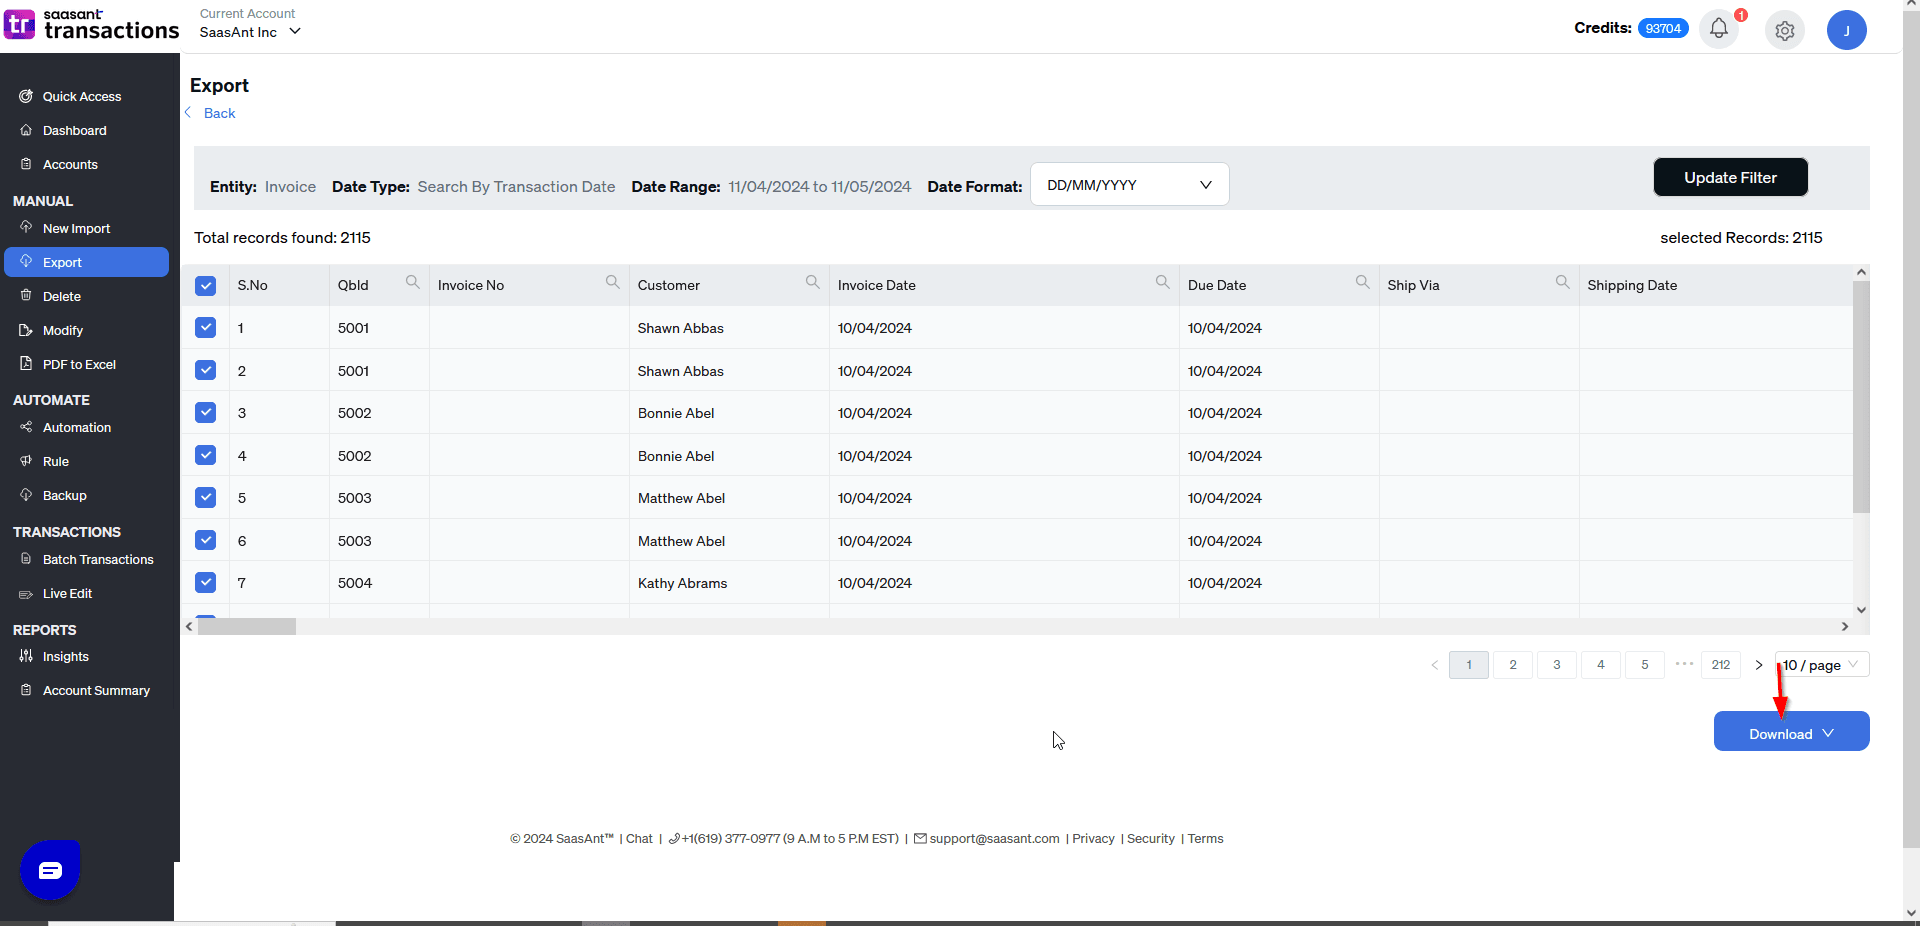Uncheck row 4 checkbox
The width and height of the screenshot is (1920, 926).
206,455
